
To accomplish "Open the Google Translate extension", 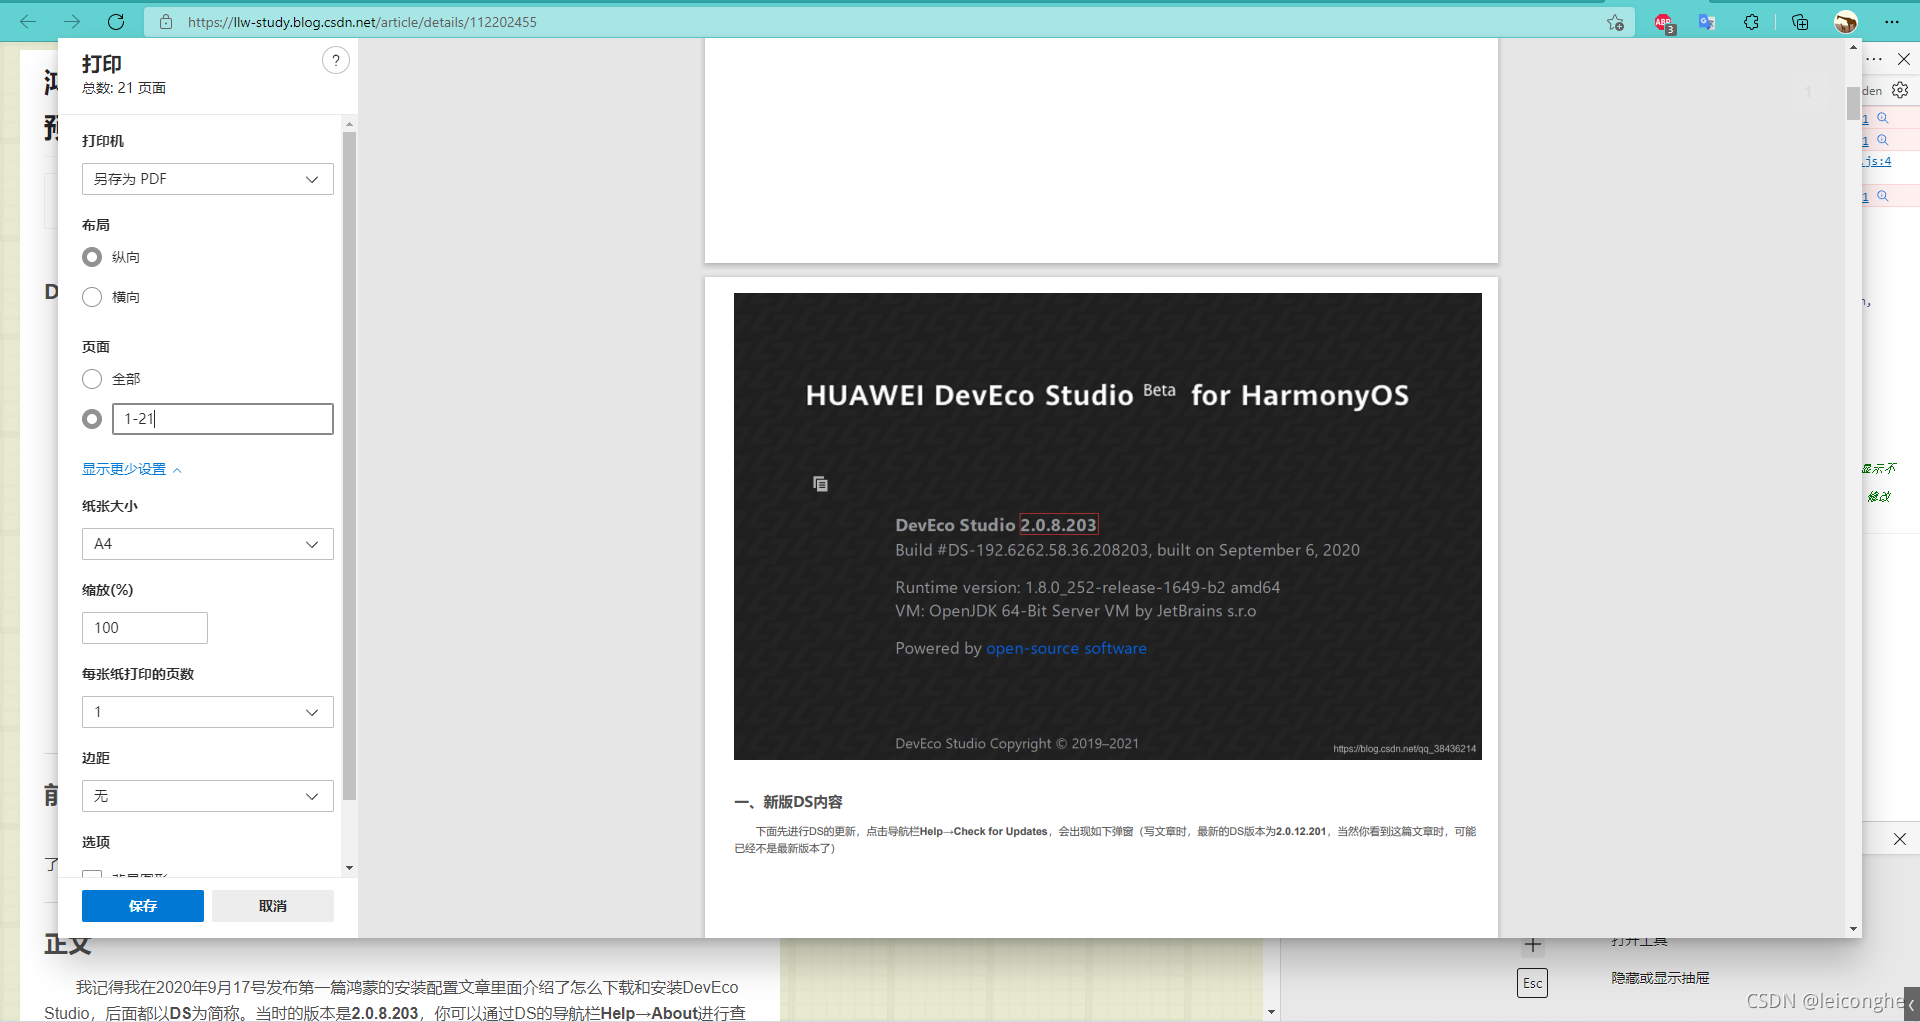I will coord(1707,22).
